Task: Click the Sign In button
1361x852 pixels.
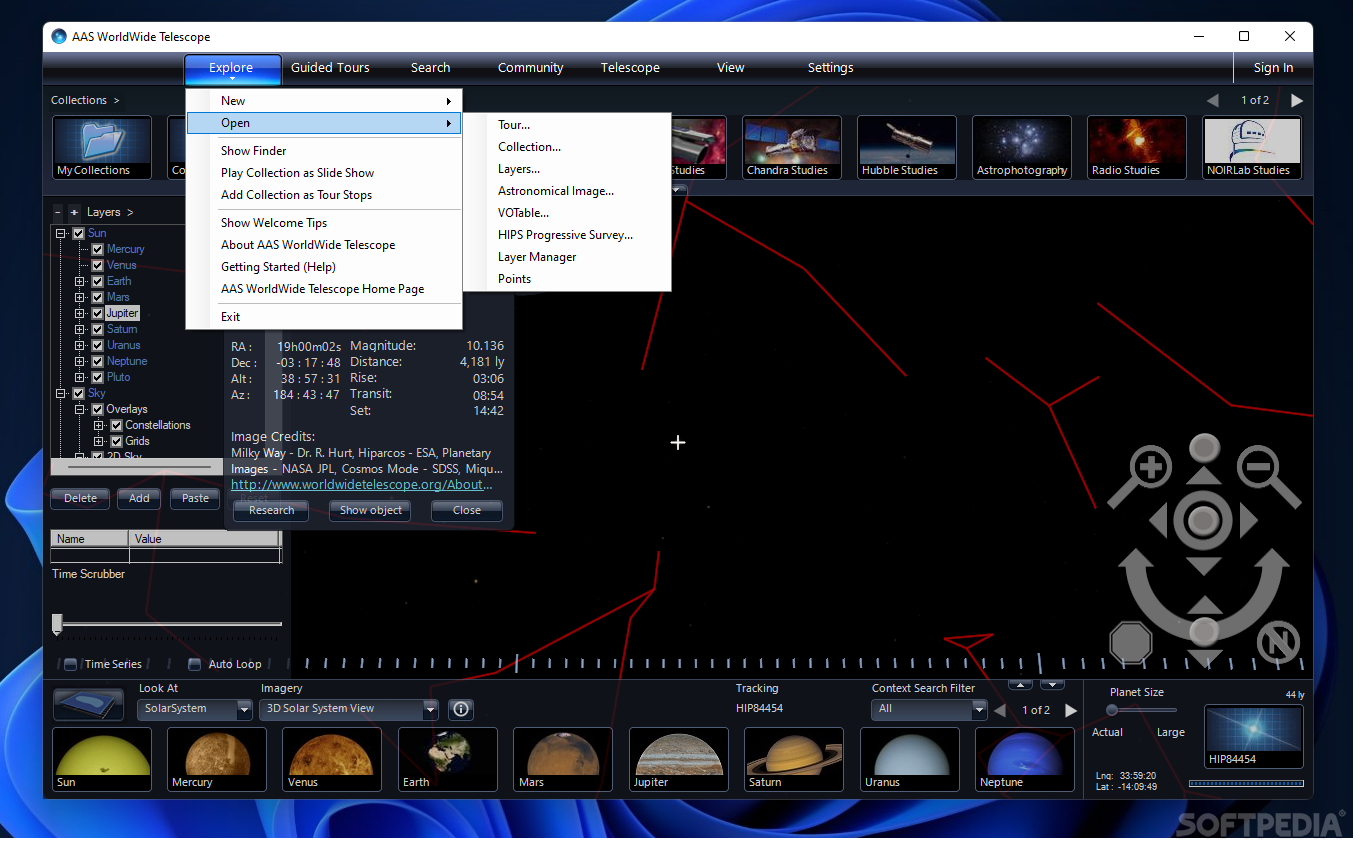Action: coord(1273,68)
